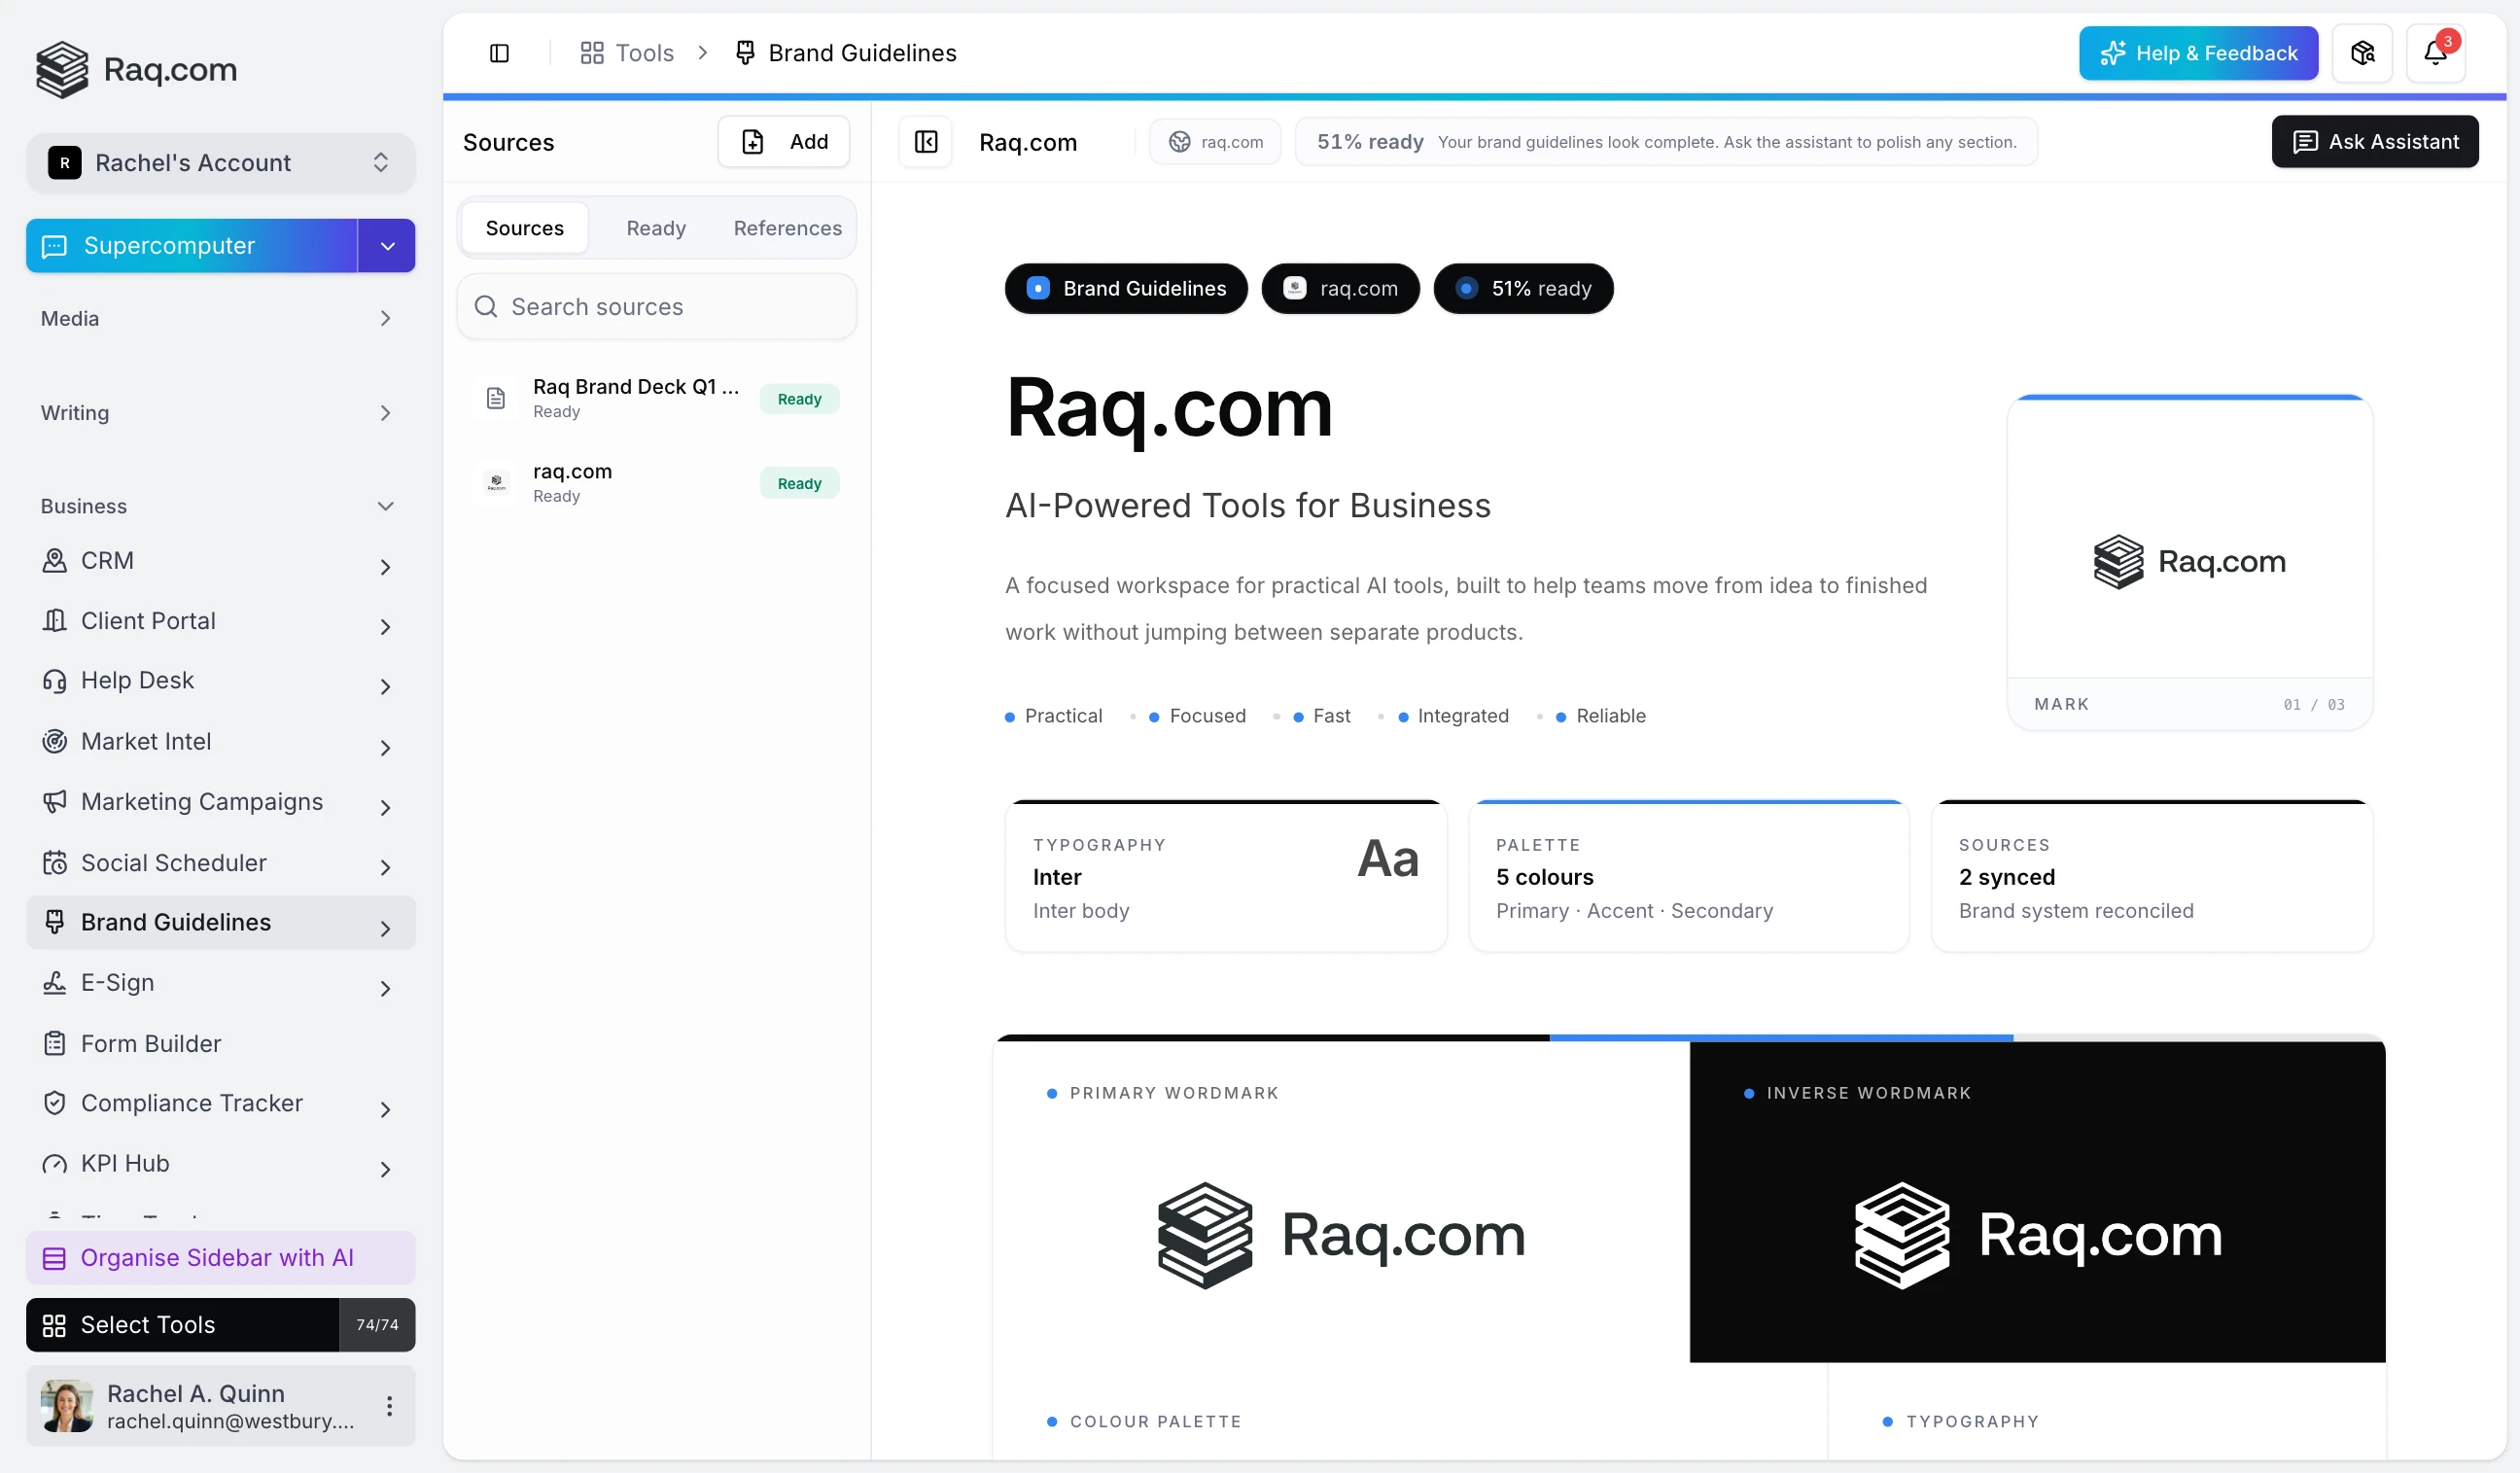The width and height of the screenshot is (2520, 1473).
Task: Click the Select Tools grid icon
Action: tap(54, 1325)
